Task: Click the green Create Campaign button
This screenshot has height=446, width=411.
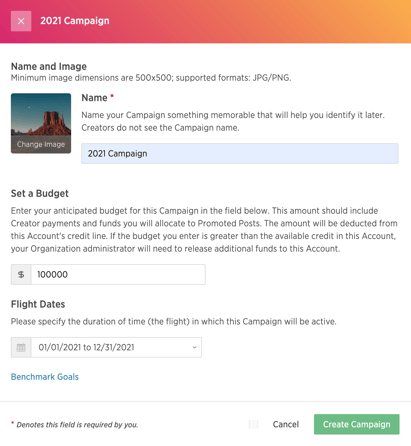Action: pos(357,424)
